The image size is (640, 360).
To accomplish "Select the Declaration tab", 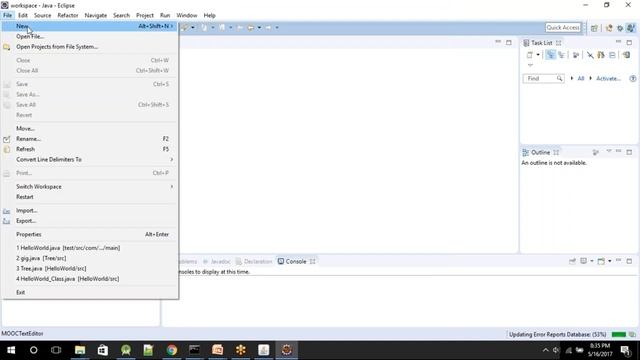I will tap(254, 262).
